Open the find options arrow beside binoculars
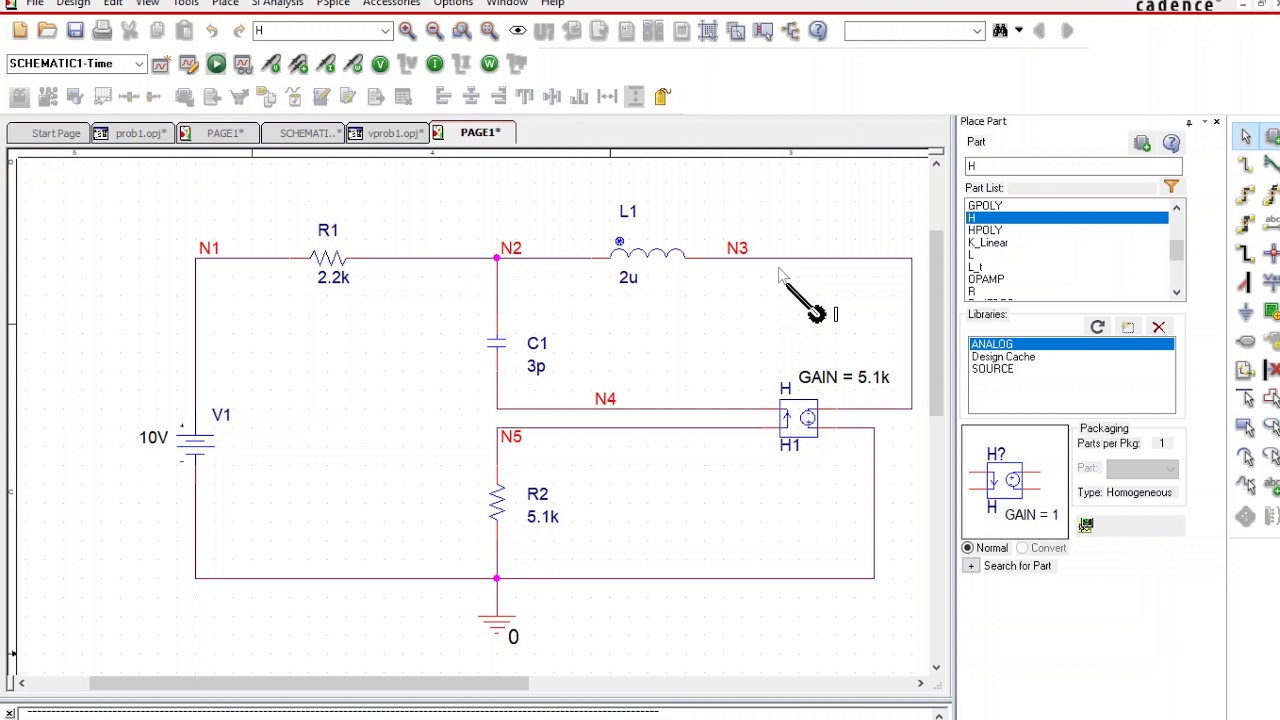1280x720 pixels. point(1018,31)
